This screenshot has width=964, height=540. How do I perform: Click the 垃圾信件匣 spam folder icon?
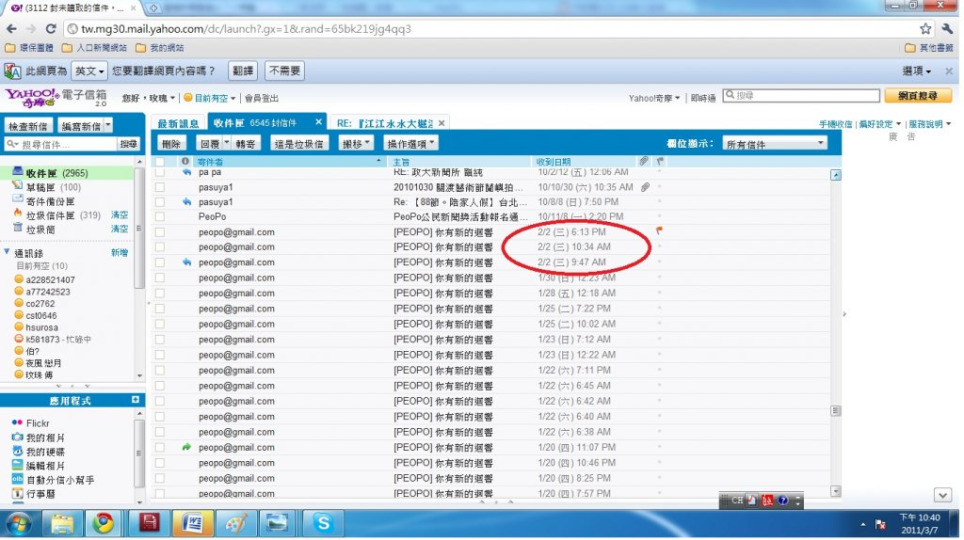pyautogui.click(x=17, y=215)
